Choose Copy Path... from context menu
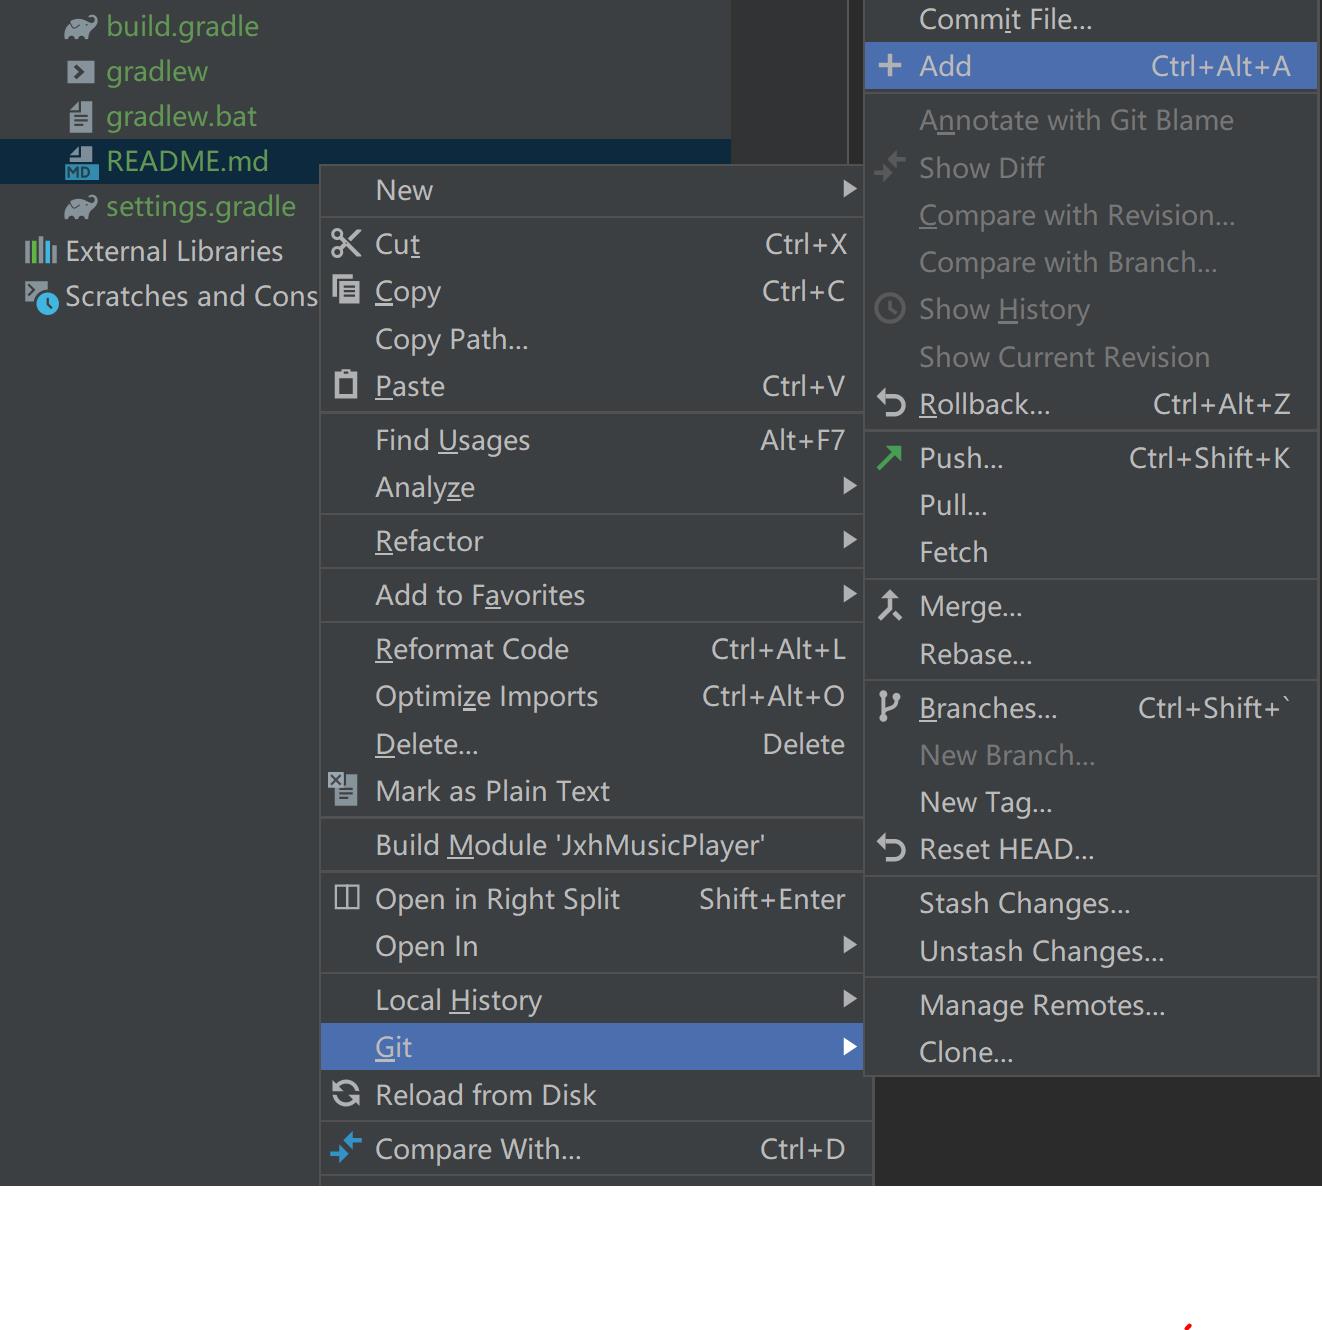The image size is (1322, 1330). pyautogui.click(x=592, y=339)
